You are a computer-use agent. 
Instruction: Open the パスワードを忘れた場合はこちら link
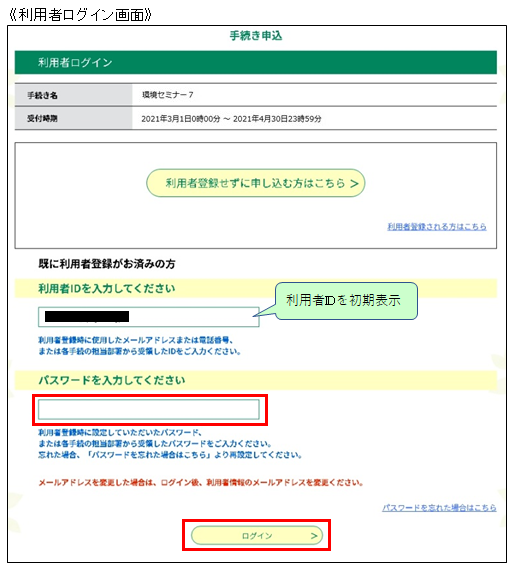(439, 507)
